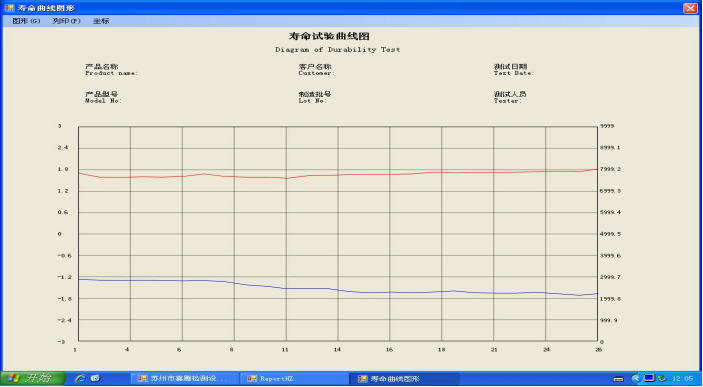Launch Internet Explorer from quick launch
The image size is (703, 387).
click(81, 379)
